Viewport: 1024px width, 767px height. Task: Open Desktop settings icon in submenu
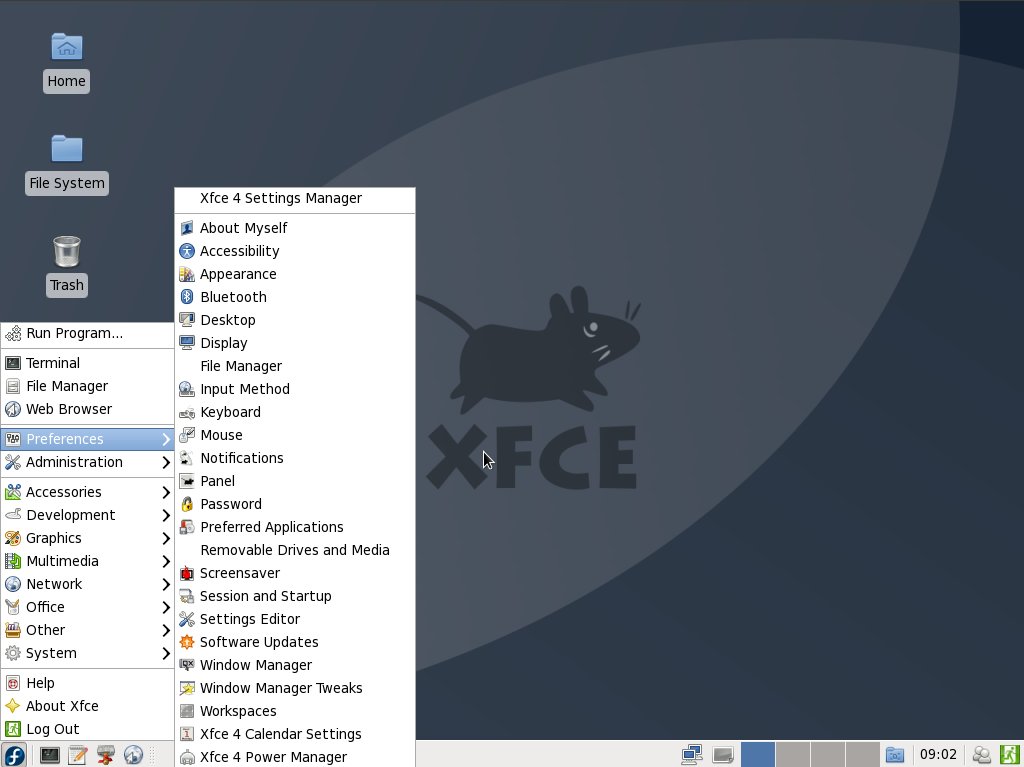click(187, 320)
